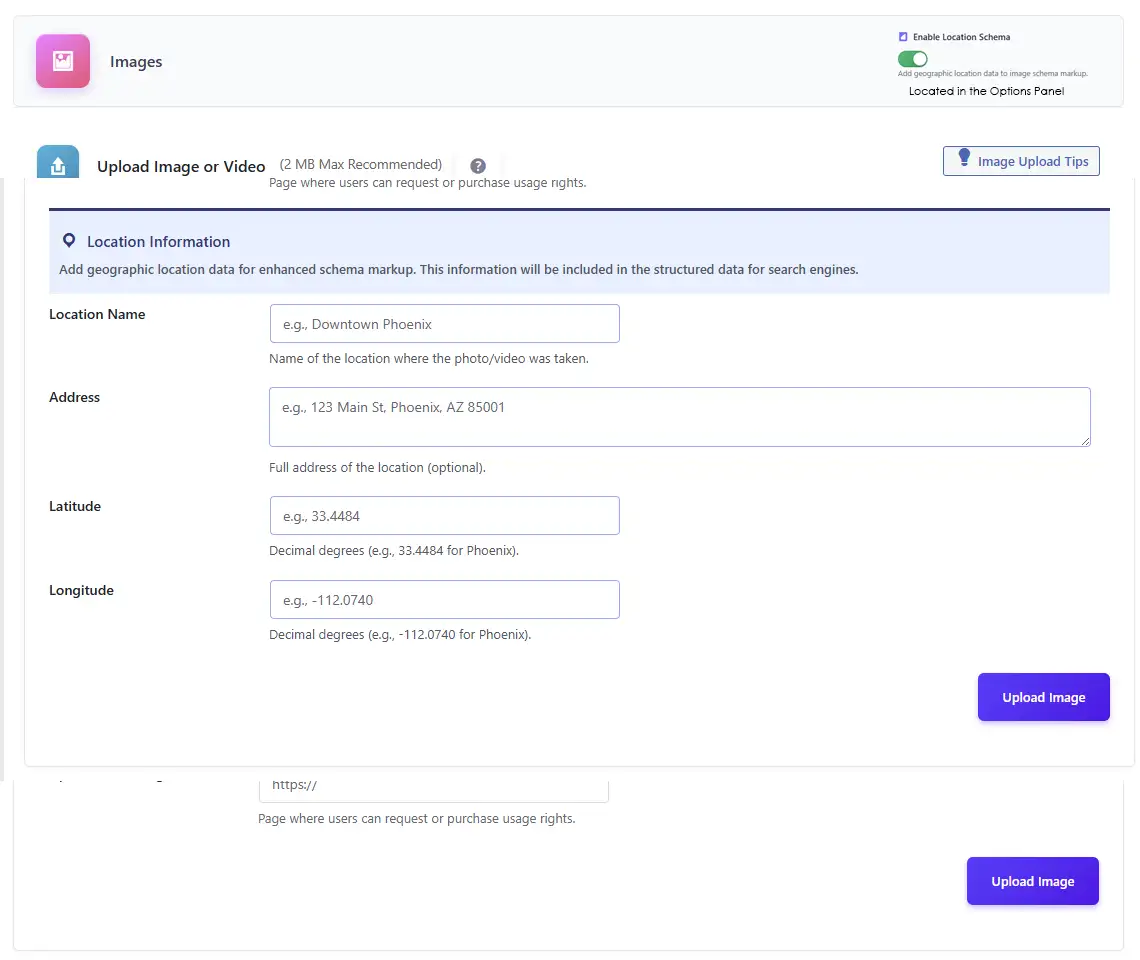1140x960 pixels.
Task: Click the blue upload arrow icon
Action: [x=58, y=165]
